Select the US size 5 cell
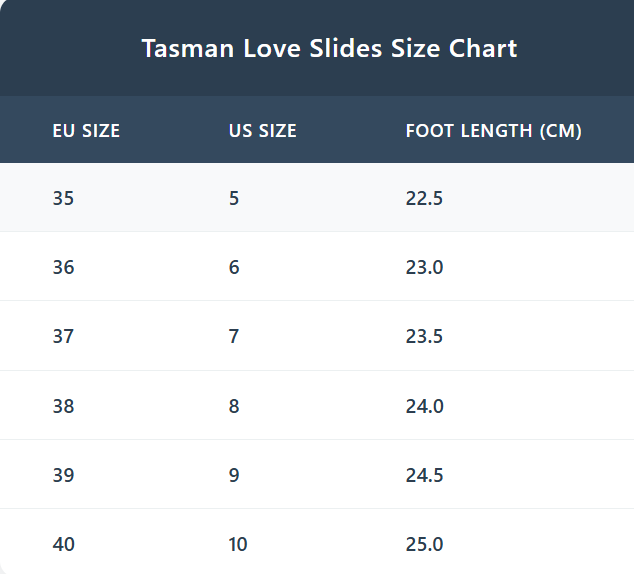The height and width of the screenshot is (574, 634). click(x=234, y=198)
